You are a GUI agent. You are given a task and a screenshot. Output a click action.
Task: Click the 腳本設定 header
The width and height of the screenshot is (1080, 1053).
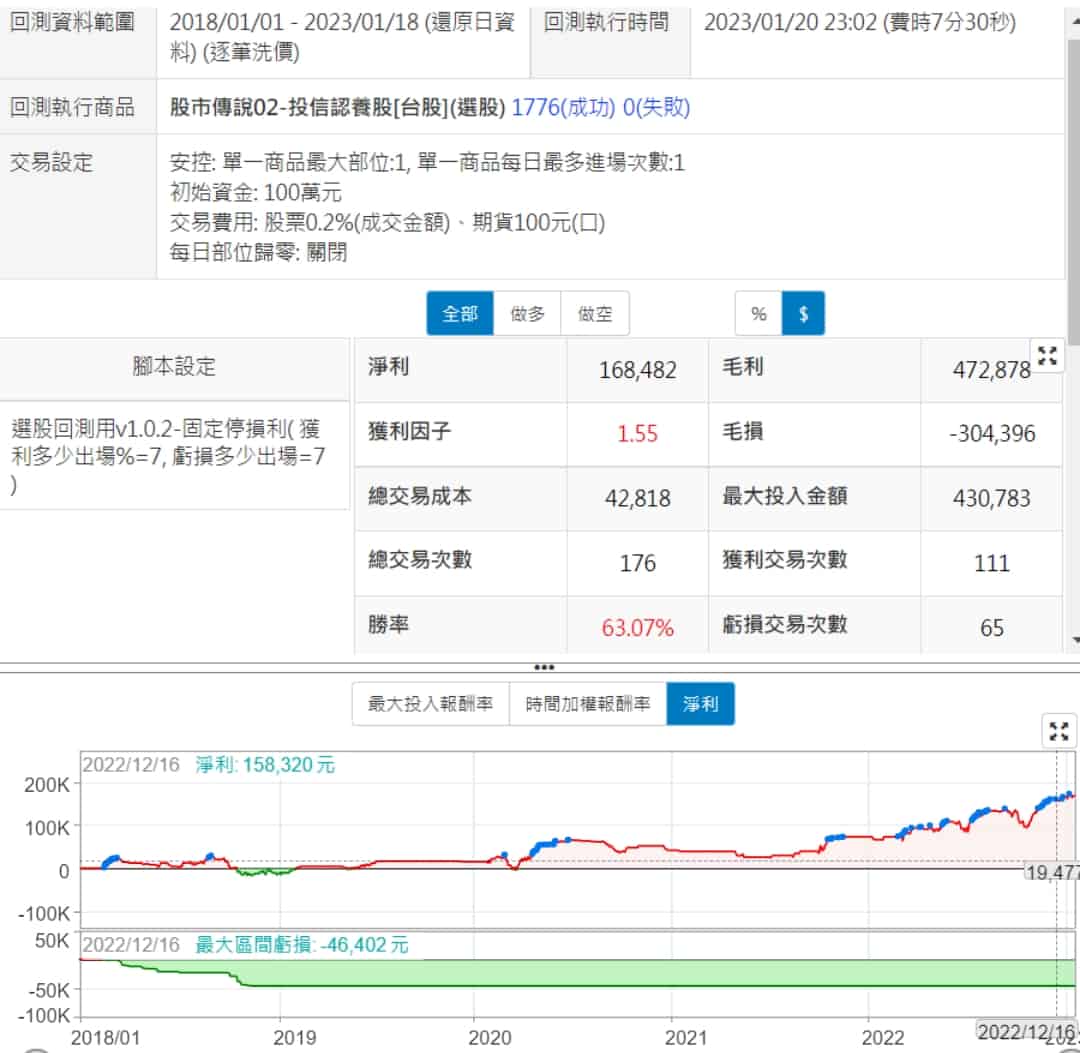point(174,366)
